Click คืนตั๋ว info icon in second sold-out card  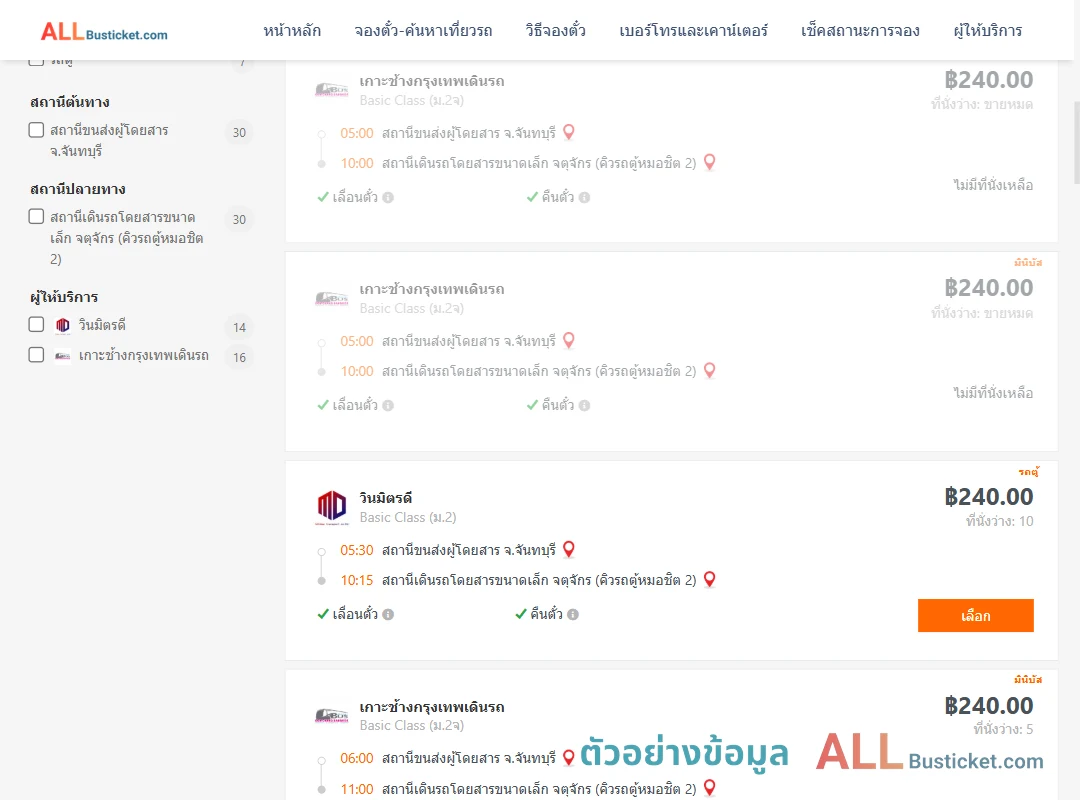pyautogui.click(x=584, y=405)
